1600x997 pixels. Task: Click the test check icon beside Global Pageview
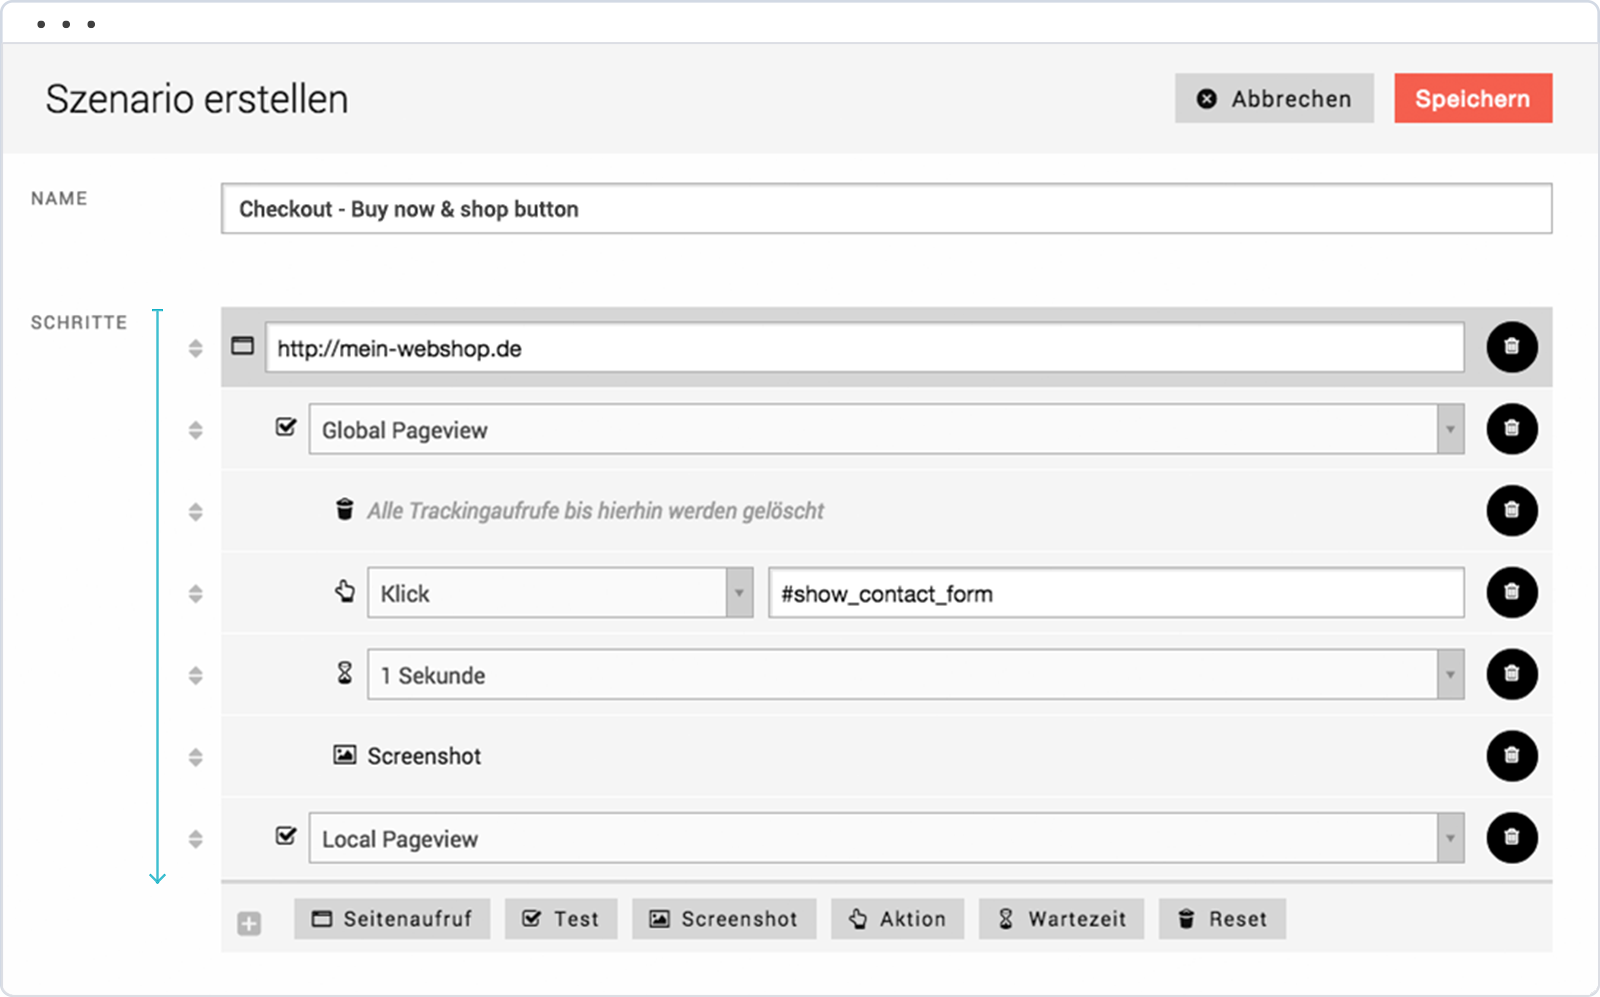286,427
